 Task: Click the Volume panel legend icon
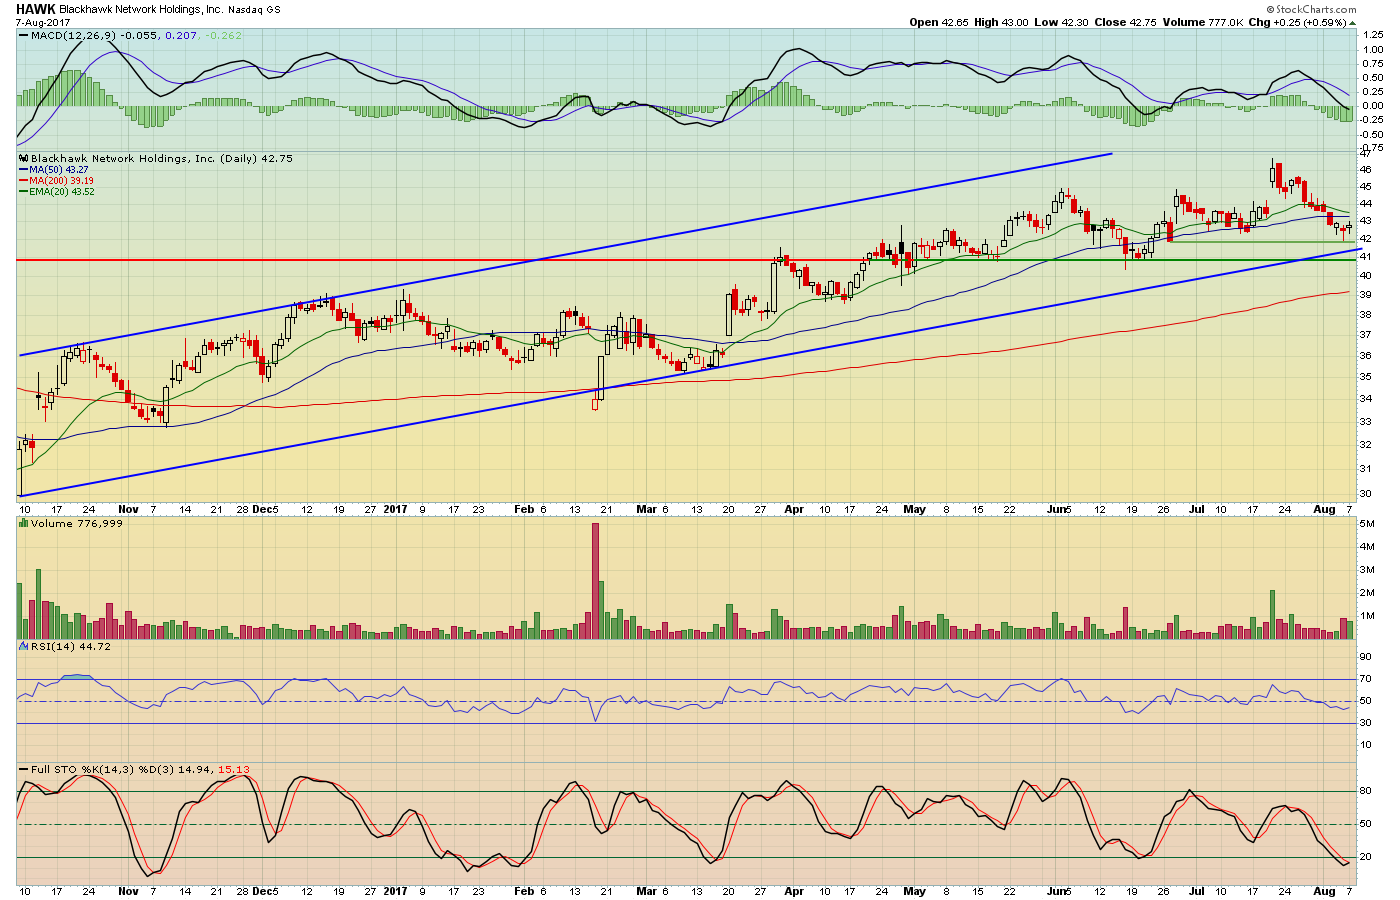(x=23, y=523)
